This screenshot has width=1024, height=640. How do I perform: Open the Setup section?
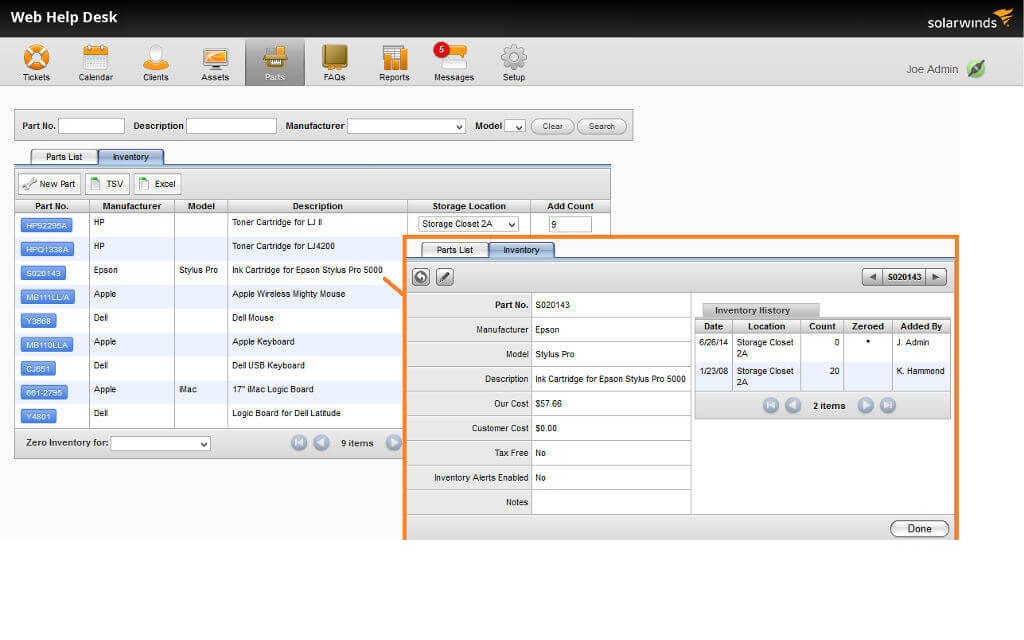pyautogui.click(x=513, y=62)
